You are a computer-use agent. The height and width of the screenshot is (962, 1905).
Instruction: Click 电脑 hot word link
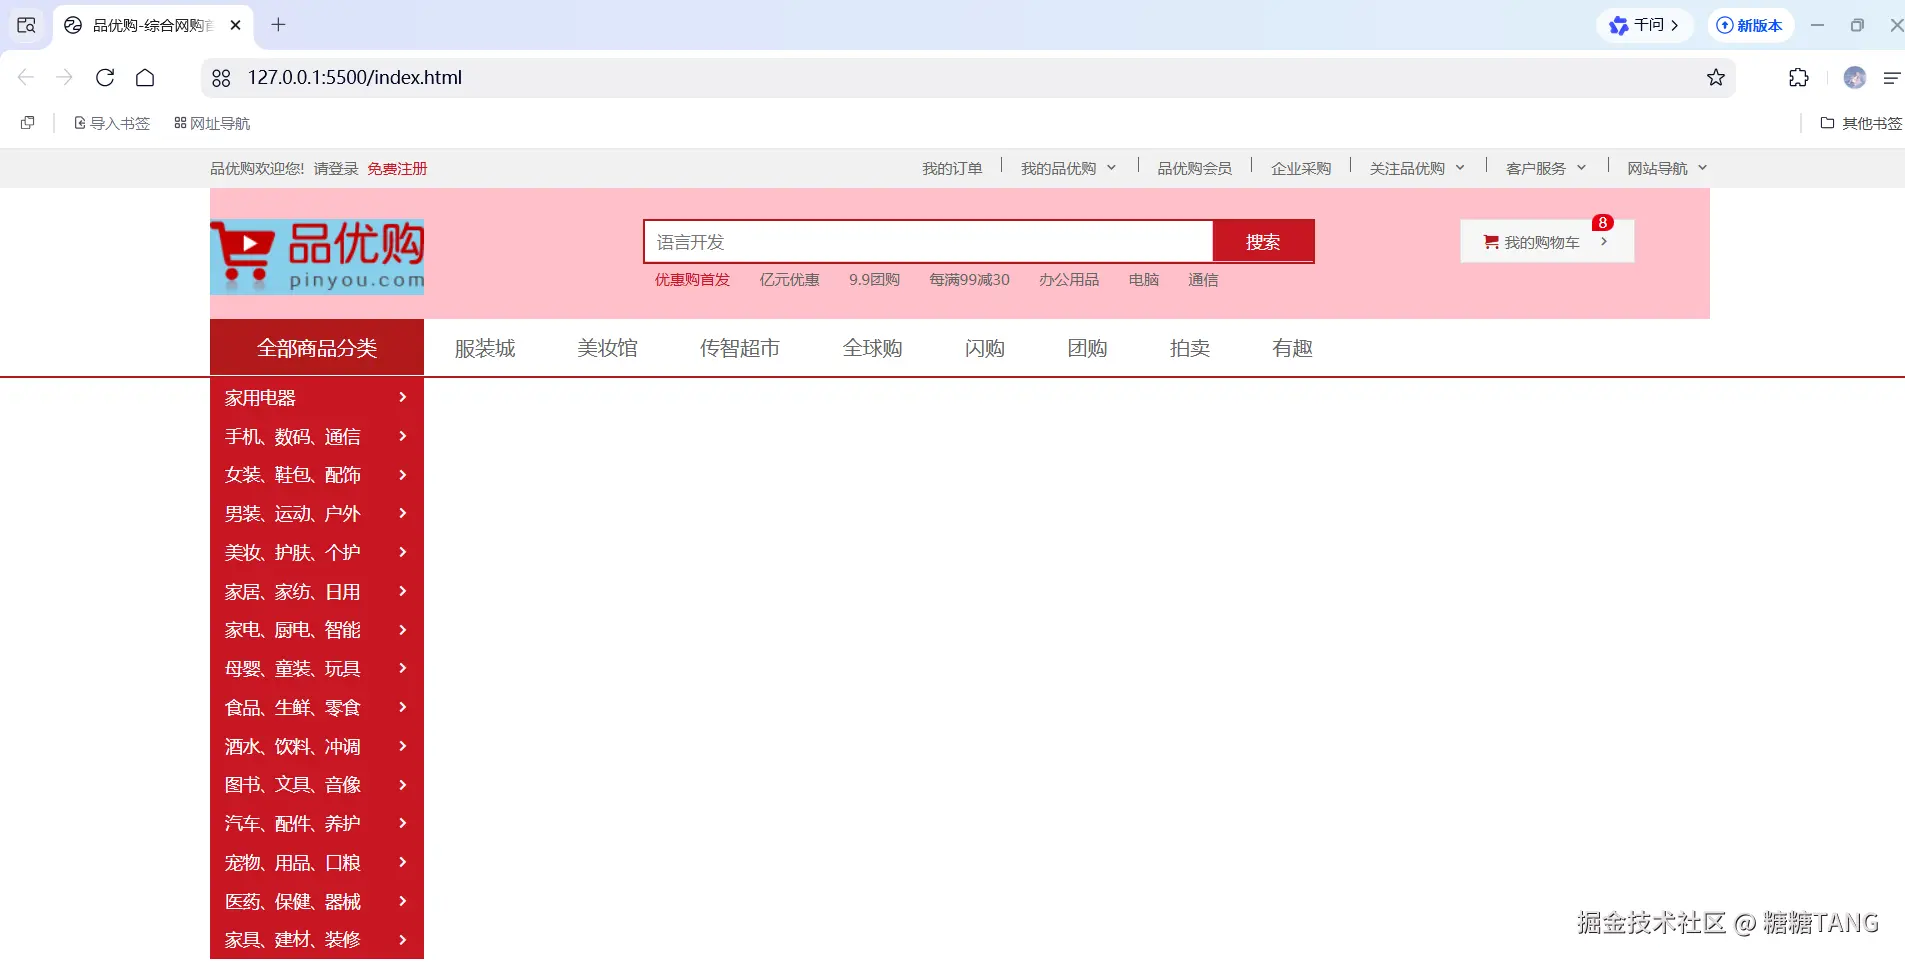tap(1143, 280)
